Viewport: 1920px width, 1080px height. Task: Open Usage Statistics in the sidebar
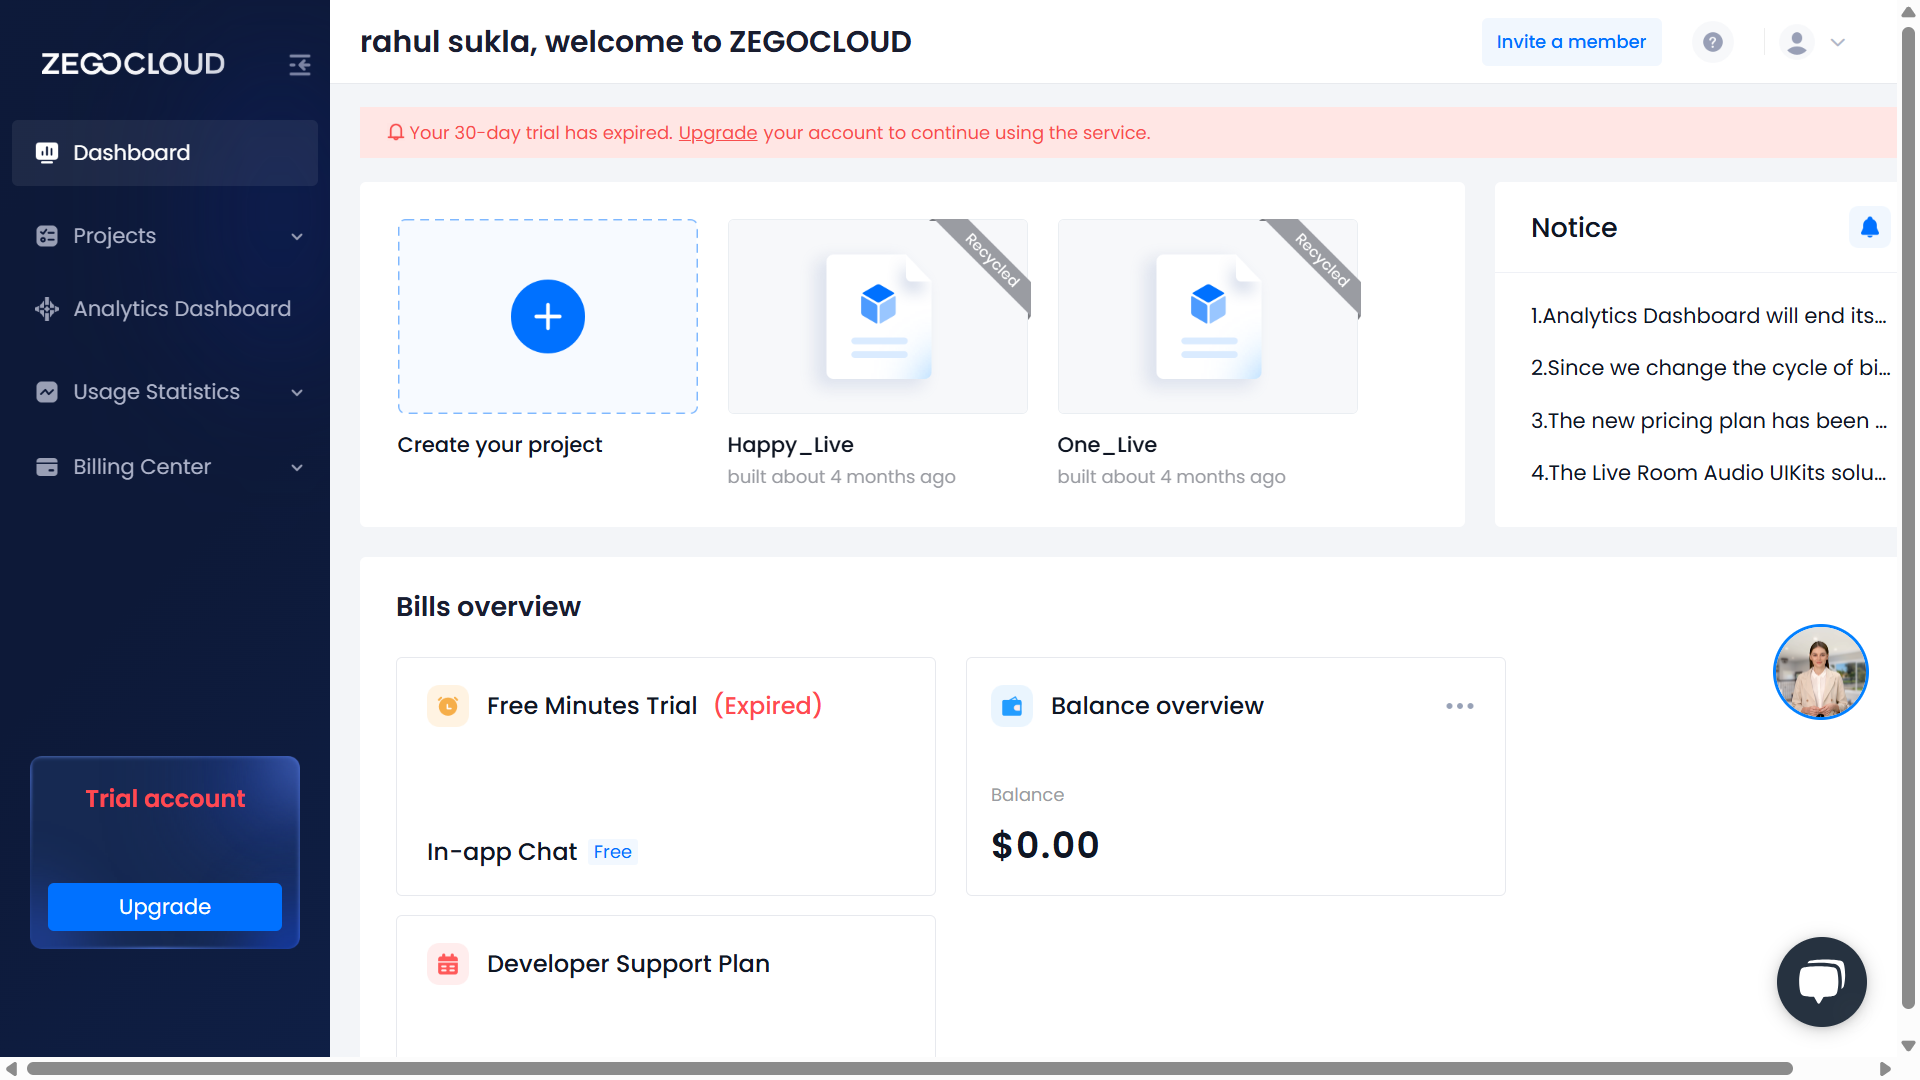(x=165, y=392)
